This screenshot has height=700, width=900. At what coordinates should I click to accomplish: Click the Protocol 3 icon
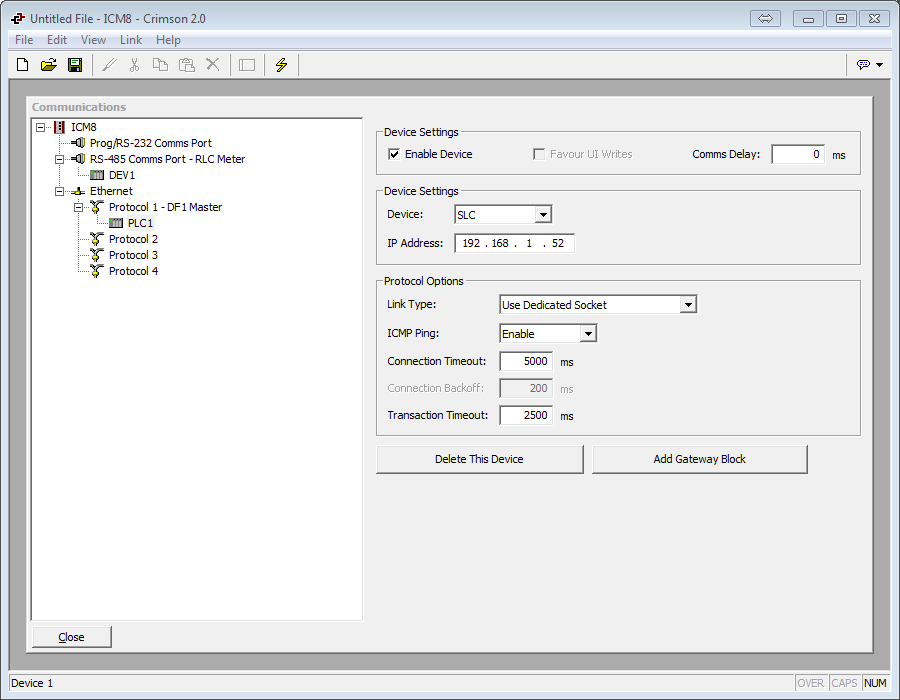pyautogui.click(x=97, y=255)
